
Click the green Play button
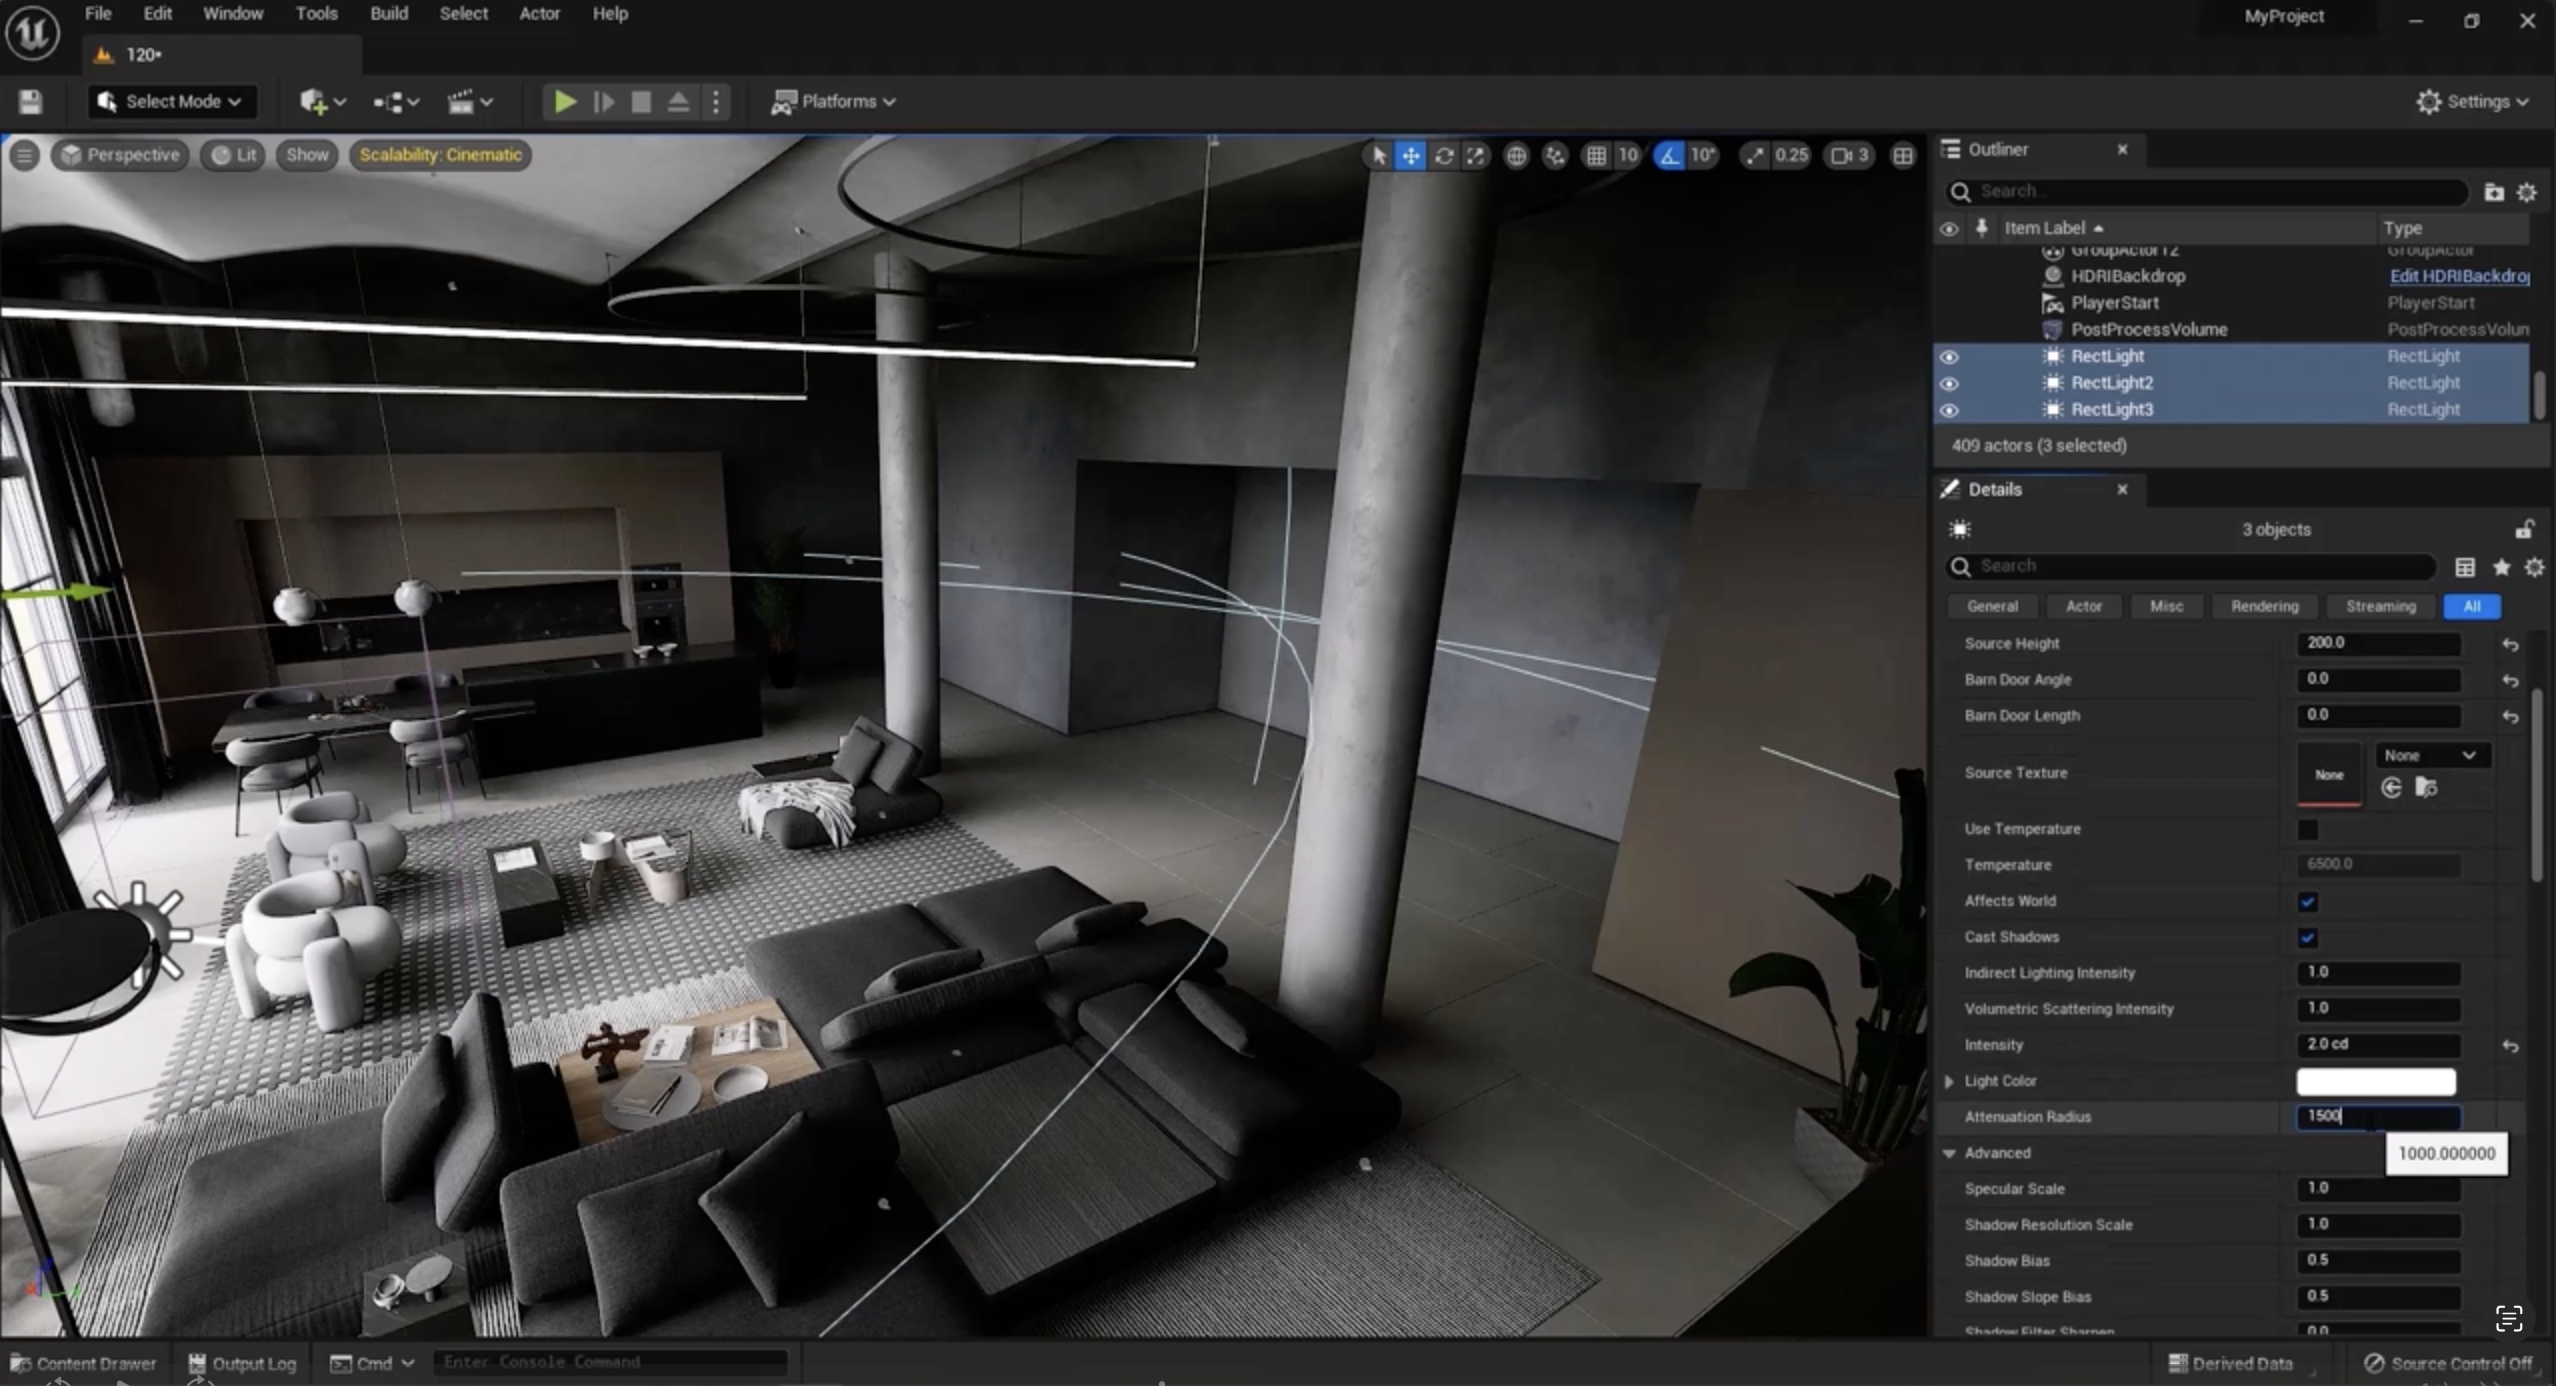point(565,101)
